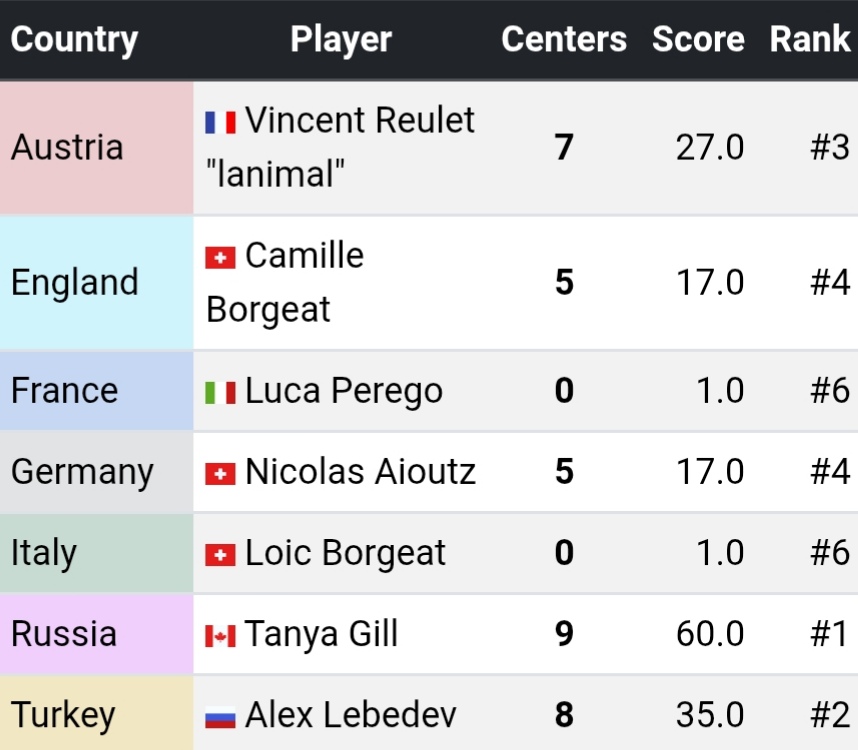The image size is (858, 750).
Task: Select the Luca Perego player name
Action: (344, 391)
